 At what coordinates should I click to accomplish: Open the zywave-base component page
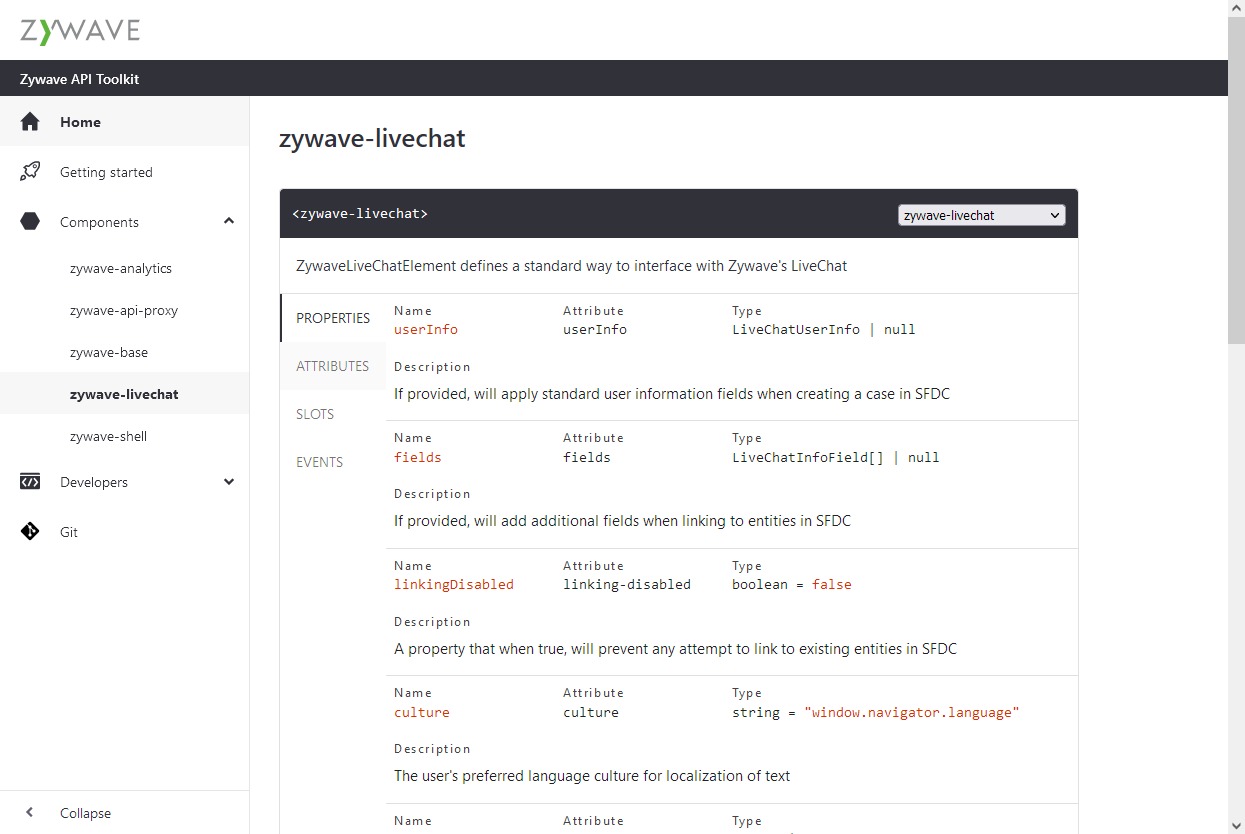coord(125,352)
